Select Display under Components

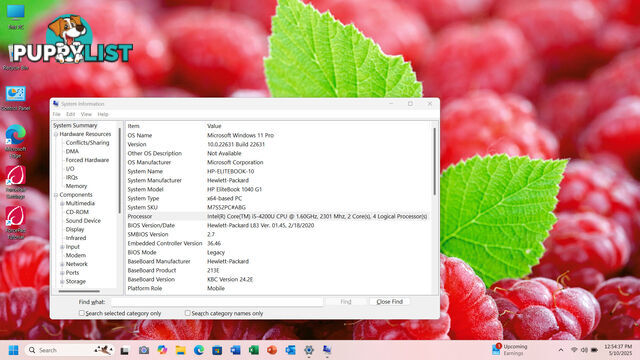click(x=75, y=229)
